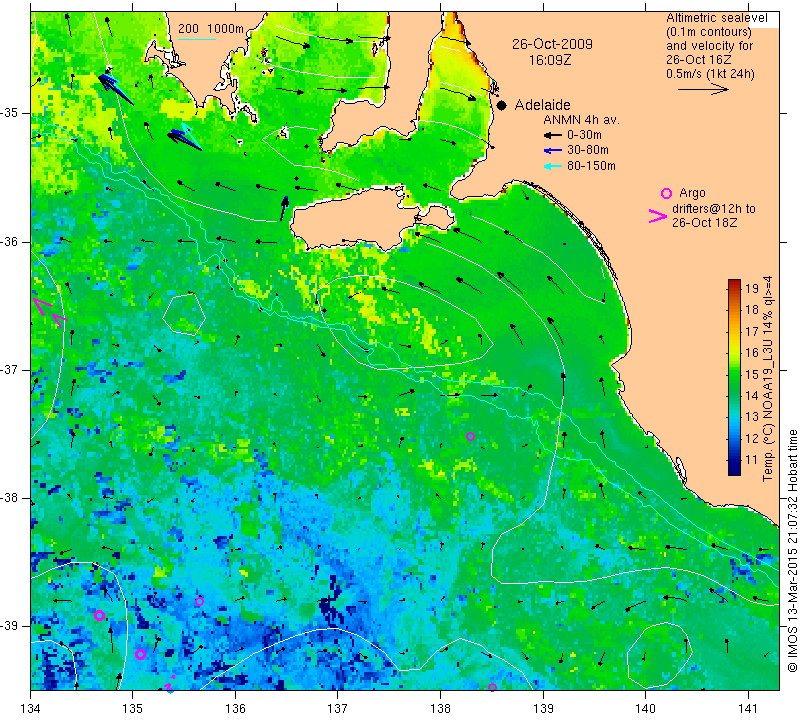Click the Adelaide label

coord(542,105)
